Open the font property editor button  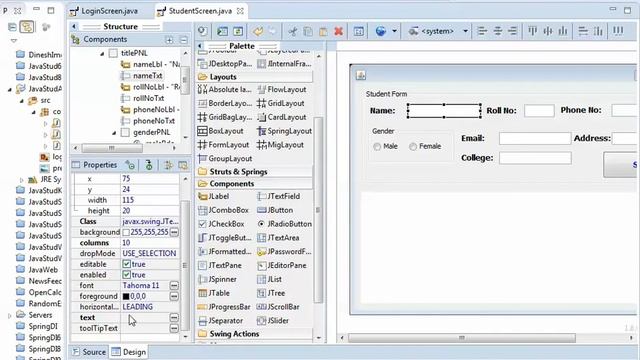(x=174, y=285)
